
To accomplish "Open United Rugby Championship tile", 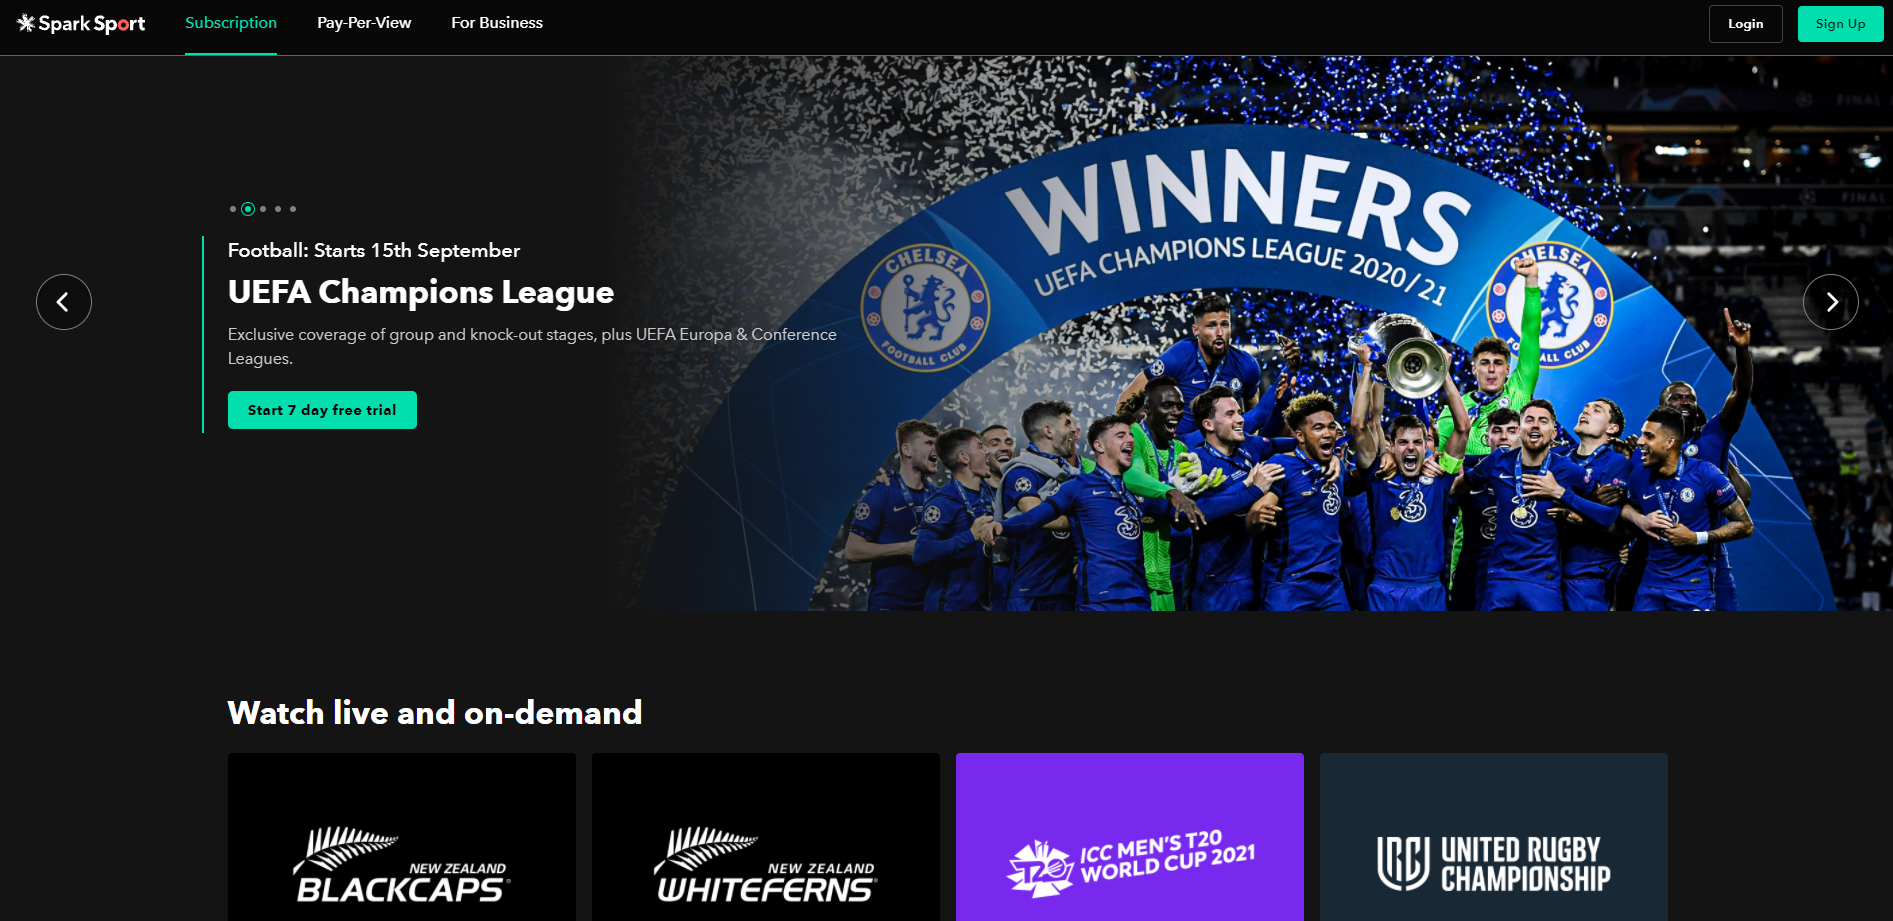I will point(1494,838).
